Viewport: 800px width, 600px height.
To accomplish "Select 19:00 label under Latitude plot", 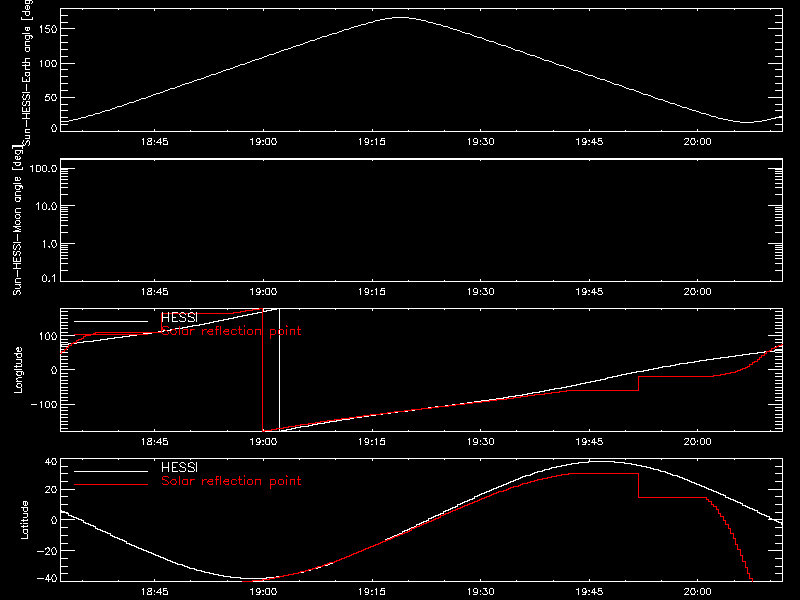I will (263, 592).
